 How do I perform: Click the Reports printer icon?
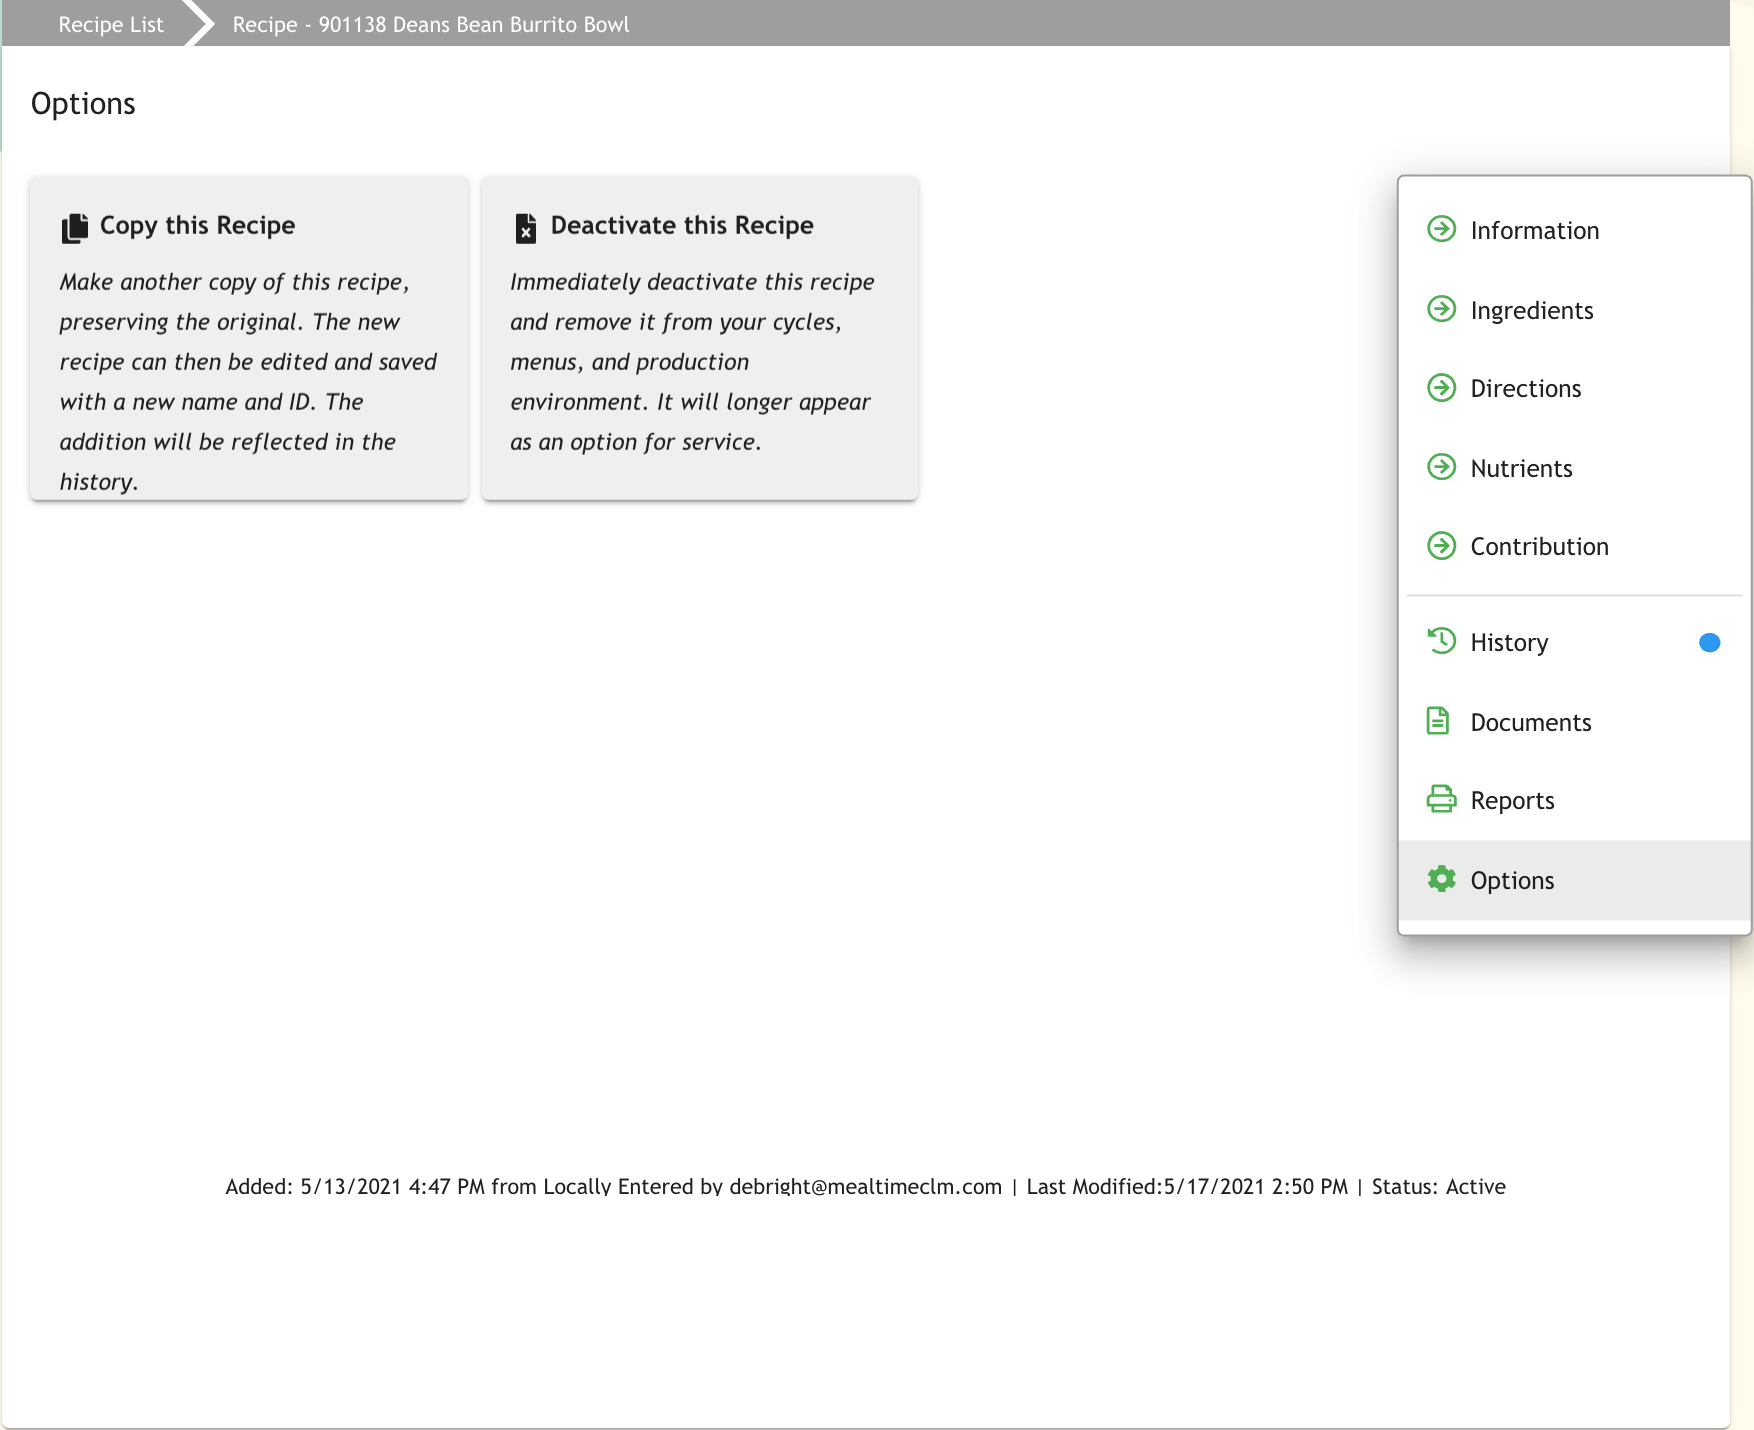(1441, 799)
